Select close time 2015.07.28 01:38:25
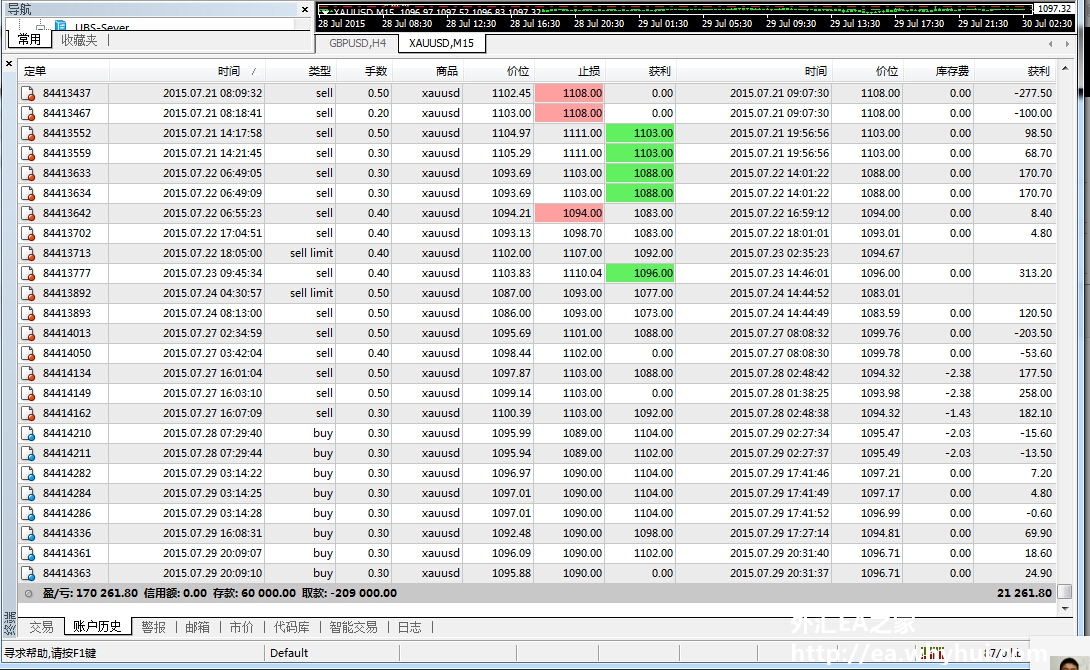Image resolution: width=1090 pixels, height=670 pixels. point(779,393)
